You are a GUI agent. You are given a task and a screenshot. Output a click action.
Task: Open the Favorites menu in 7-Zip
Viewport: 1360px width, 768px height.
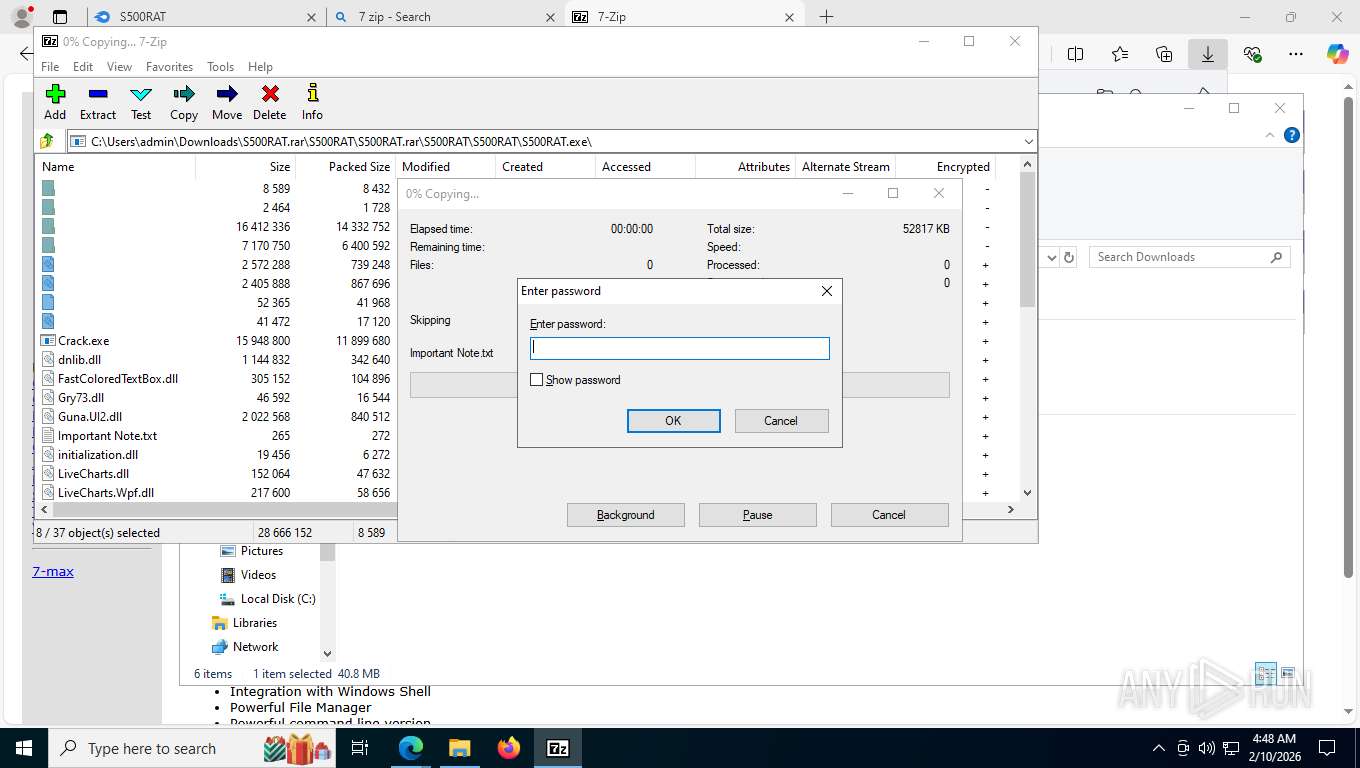pos(169,67)
